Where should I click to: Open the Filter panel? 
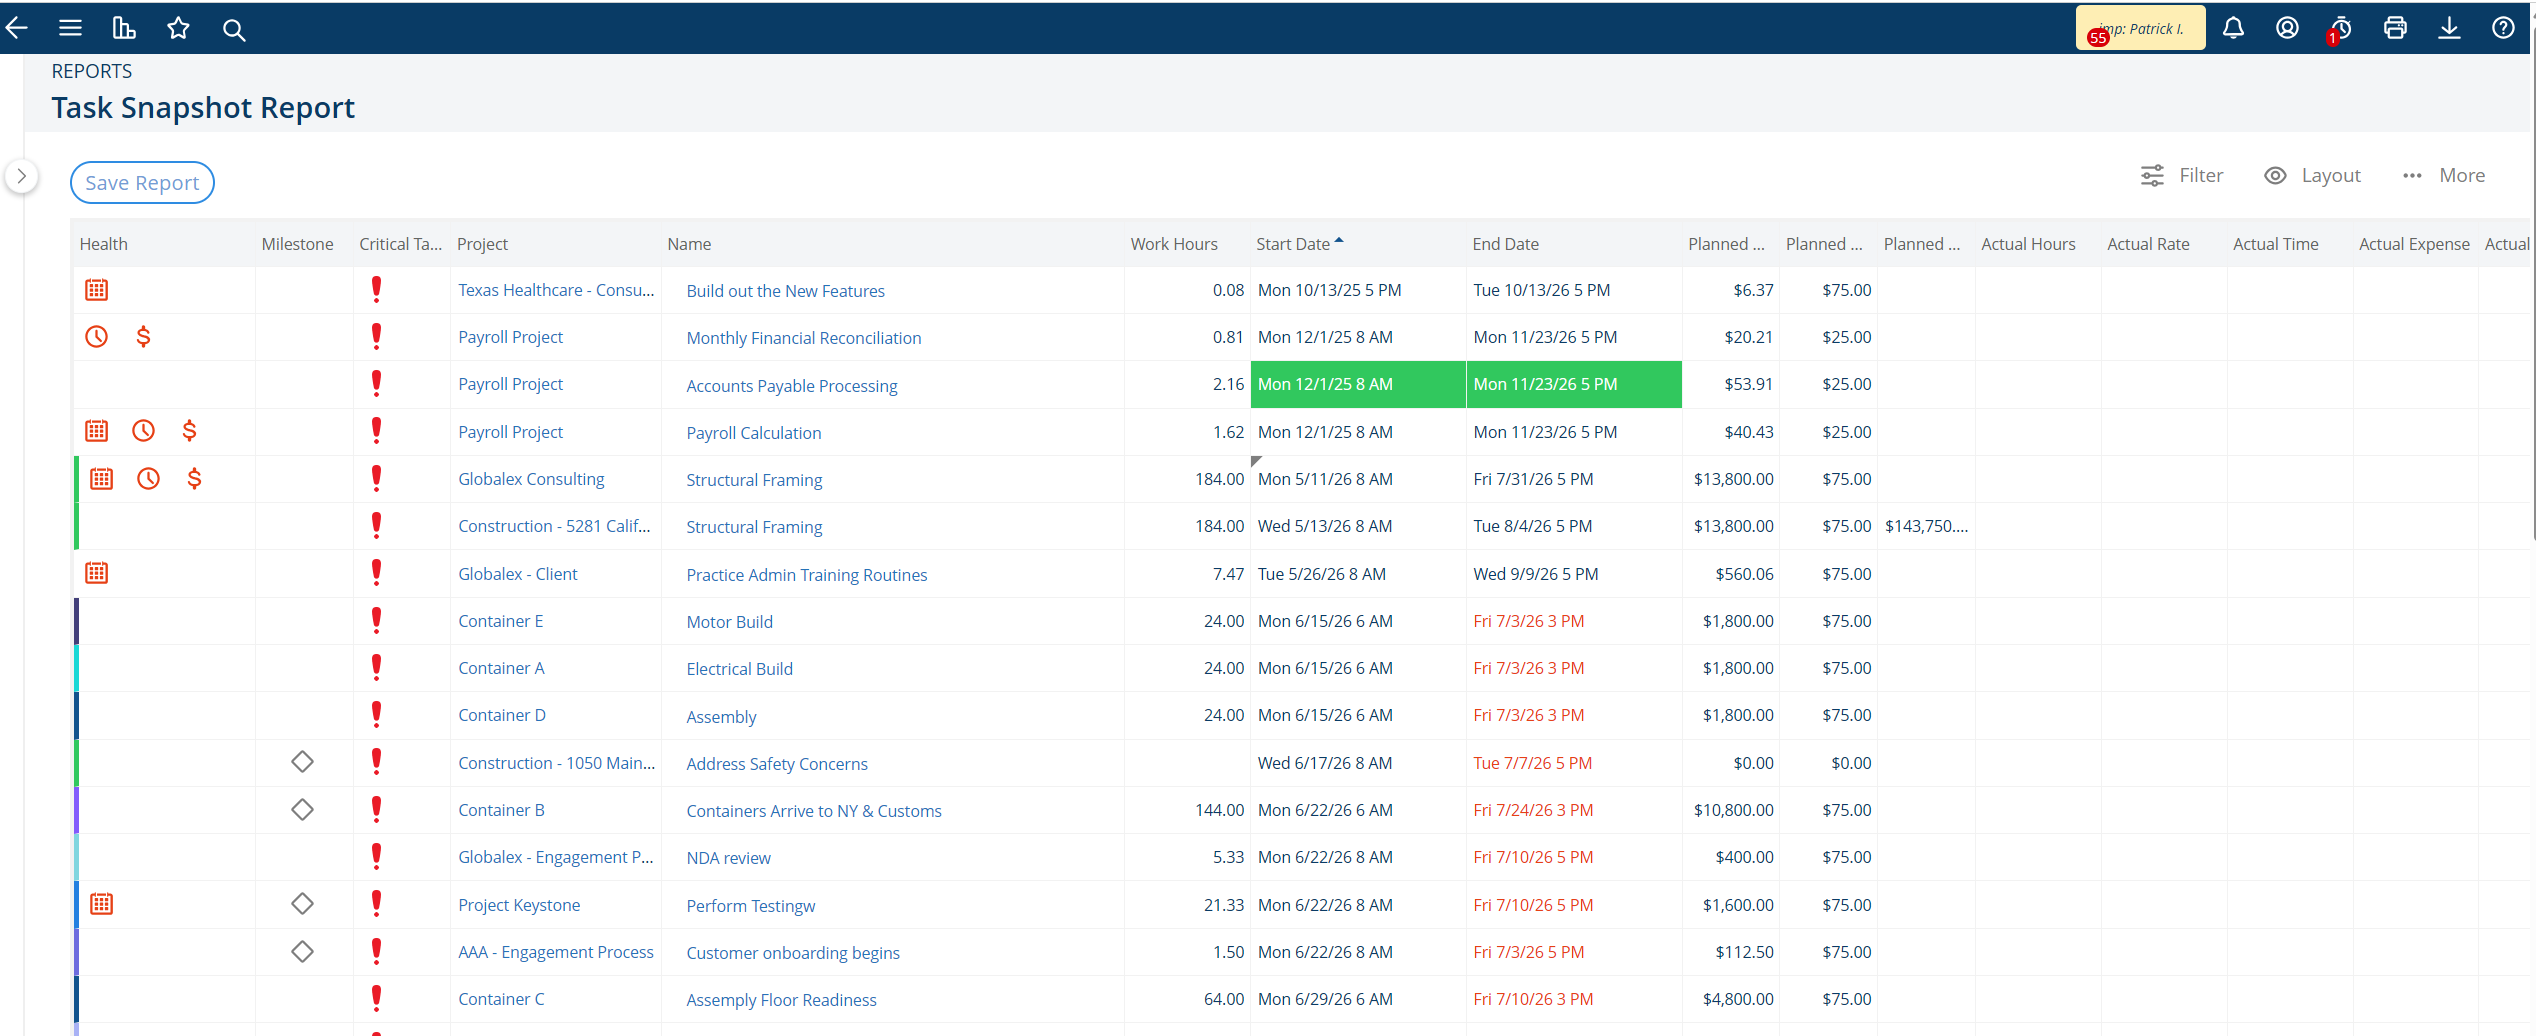(2181, 175)
